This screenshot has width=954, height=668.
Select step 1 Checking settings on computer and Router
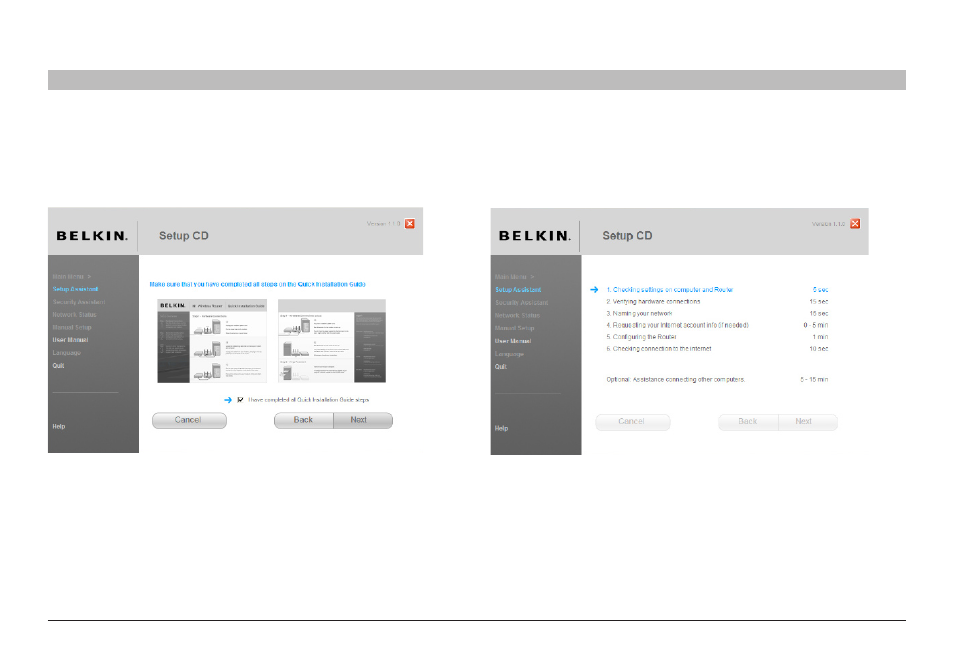pyautogui.click(x=669, y=290)
